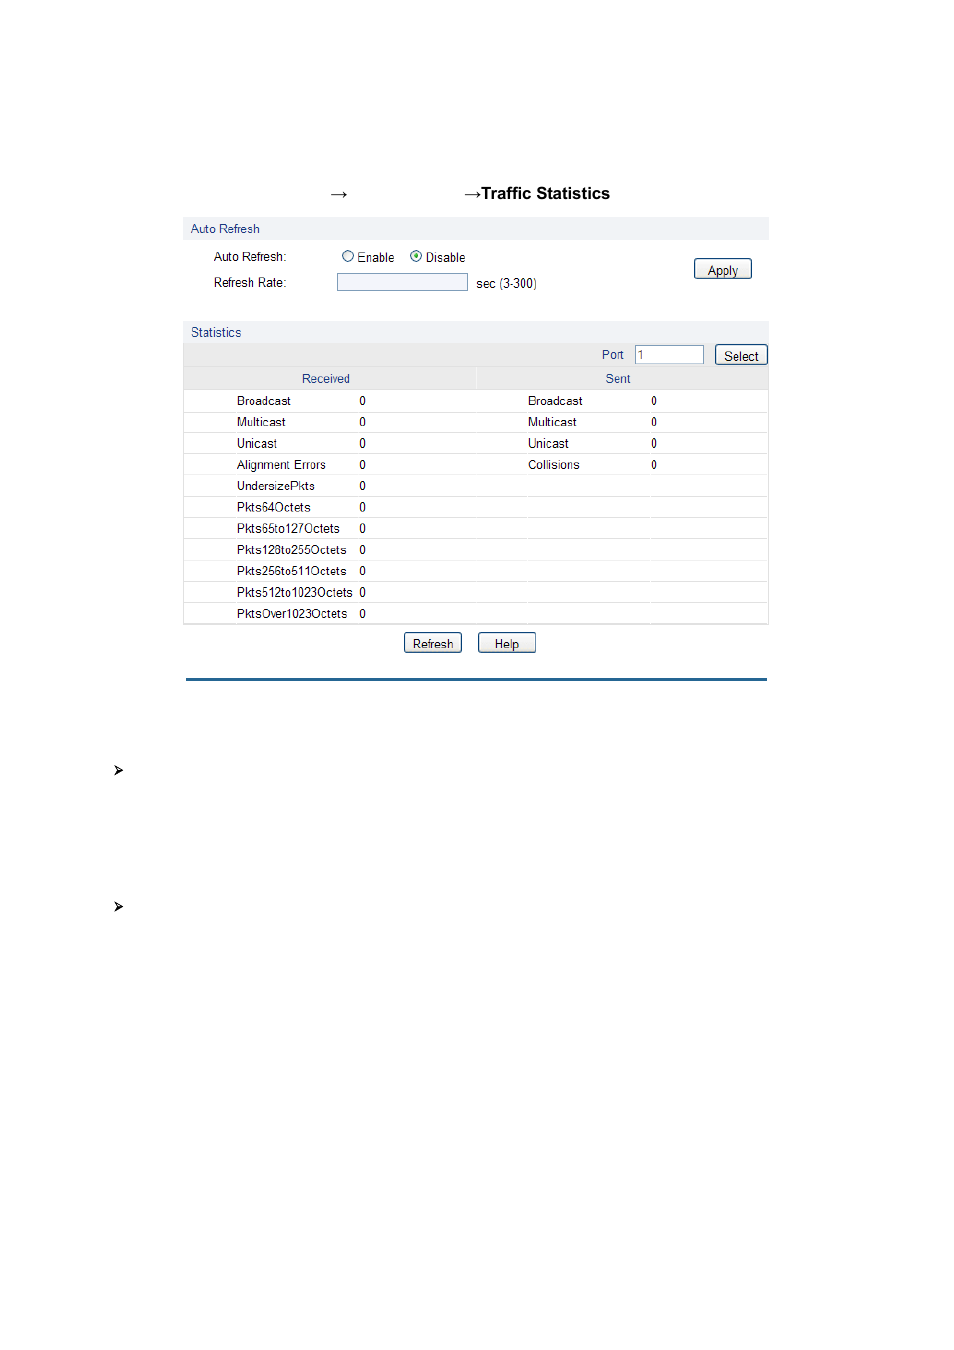Click the Sent Unicast label
The image size is (954, 1350).
tap(548, 444)
